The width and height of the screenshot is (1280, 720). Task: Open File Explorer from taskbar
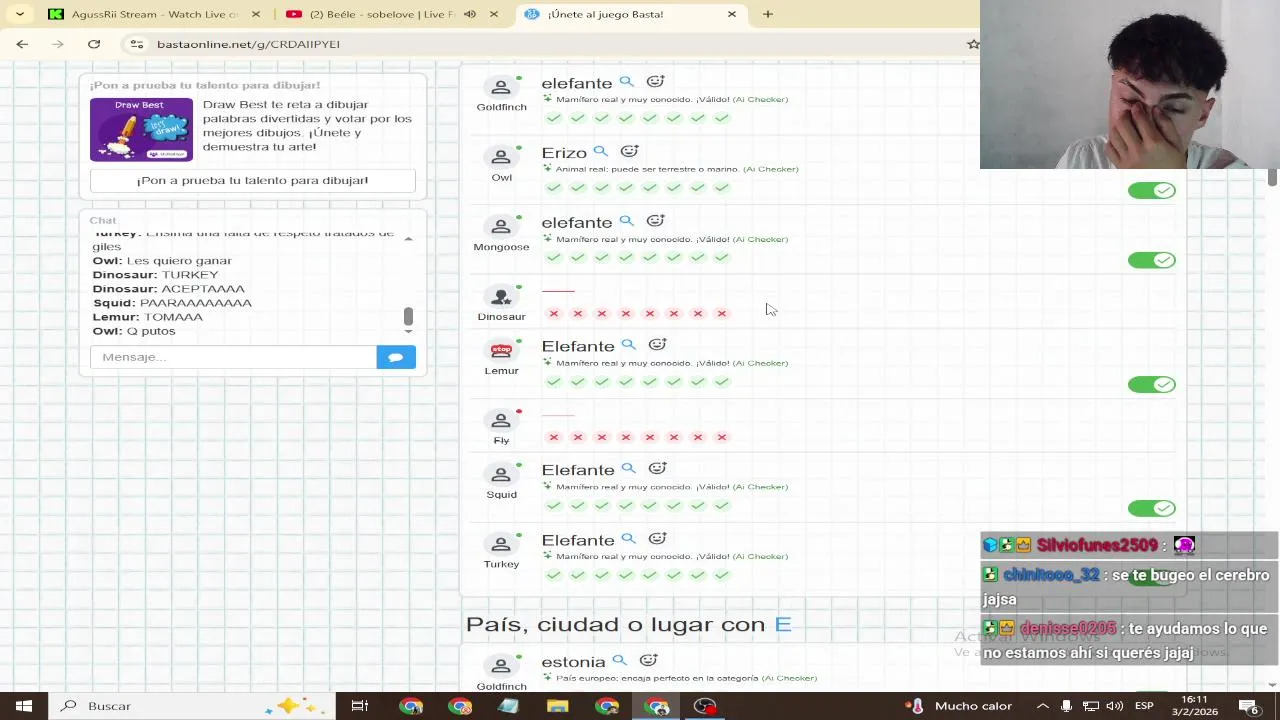pos(557,706)
